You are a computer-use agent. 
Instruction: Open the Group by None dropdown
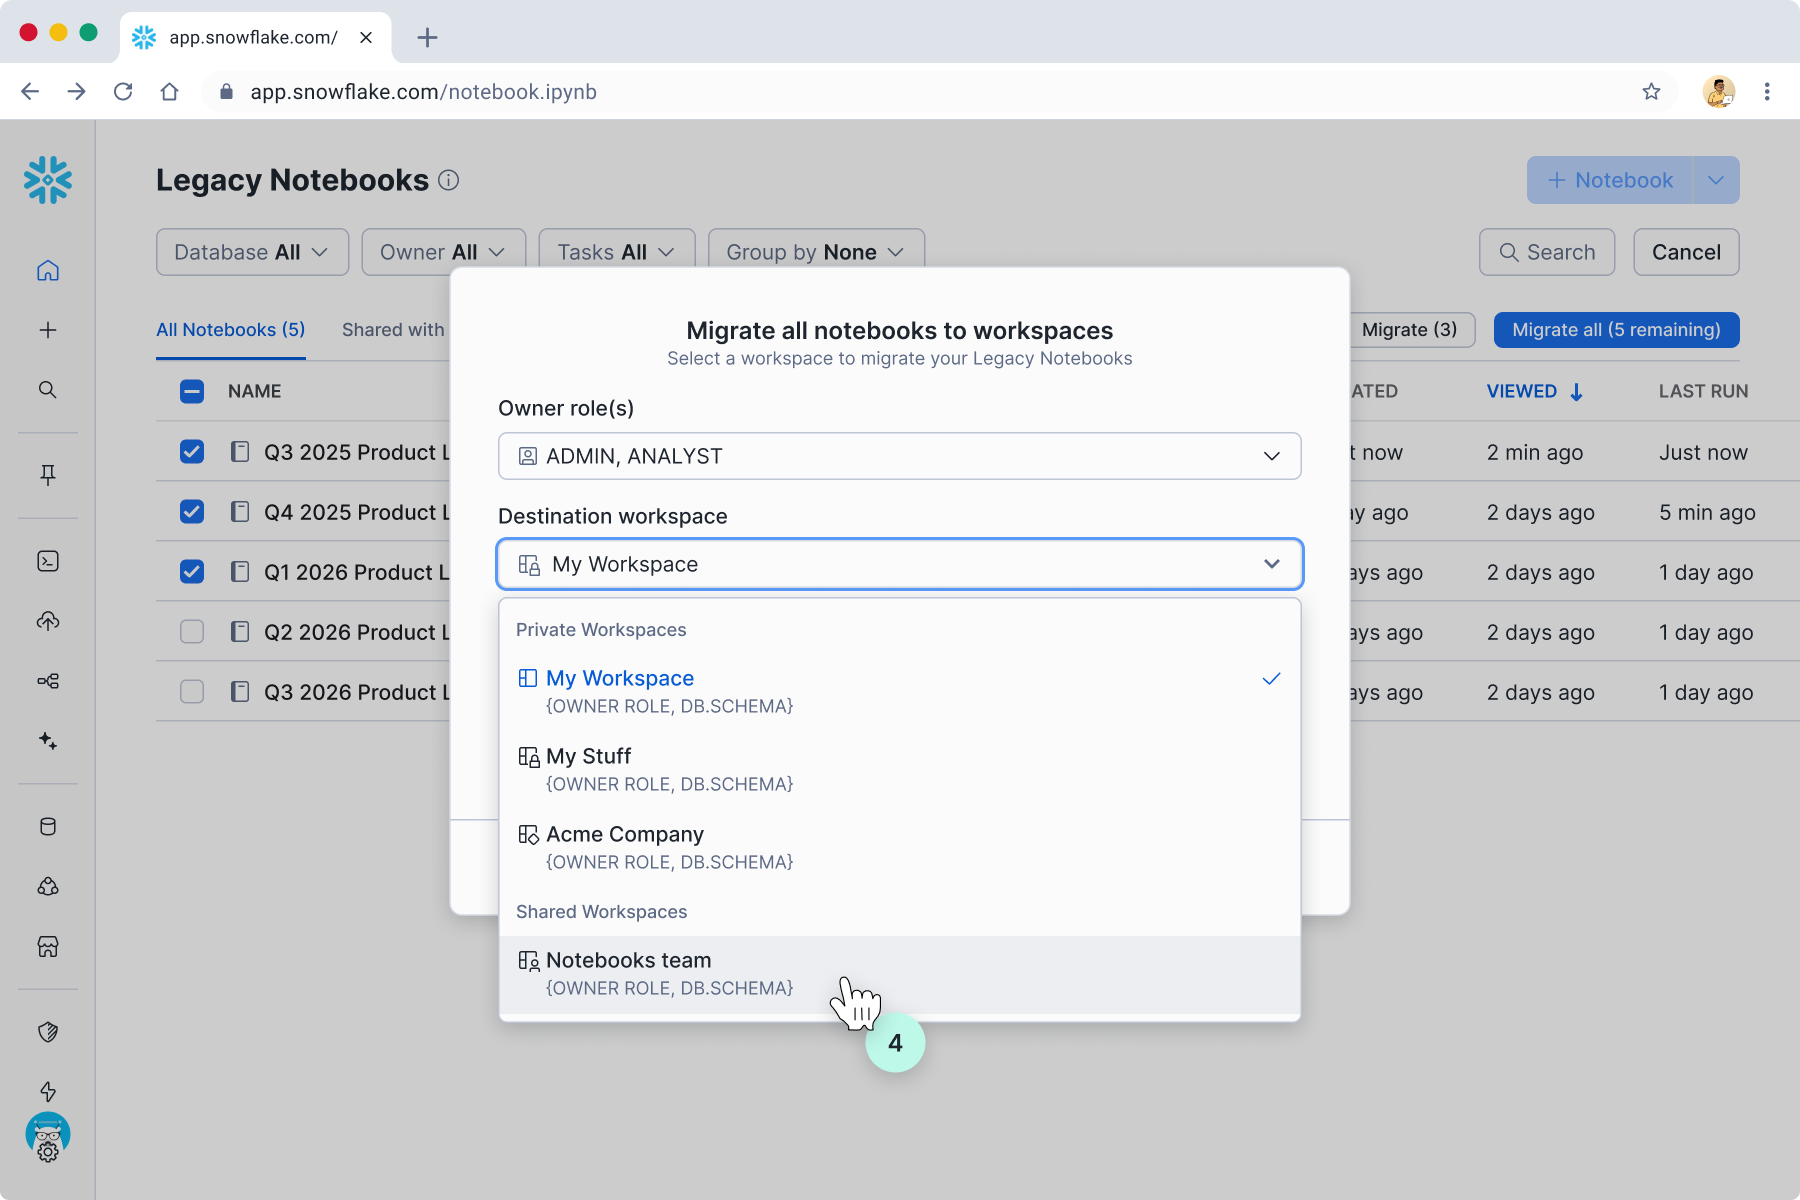816,252
